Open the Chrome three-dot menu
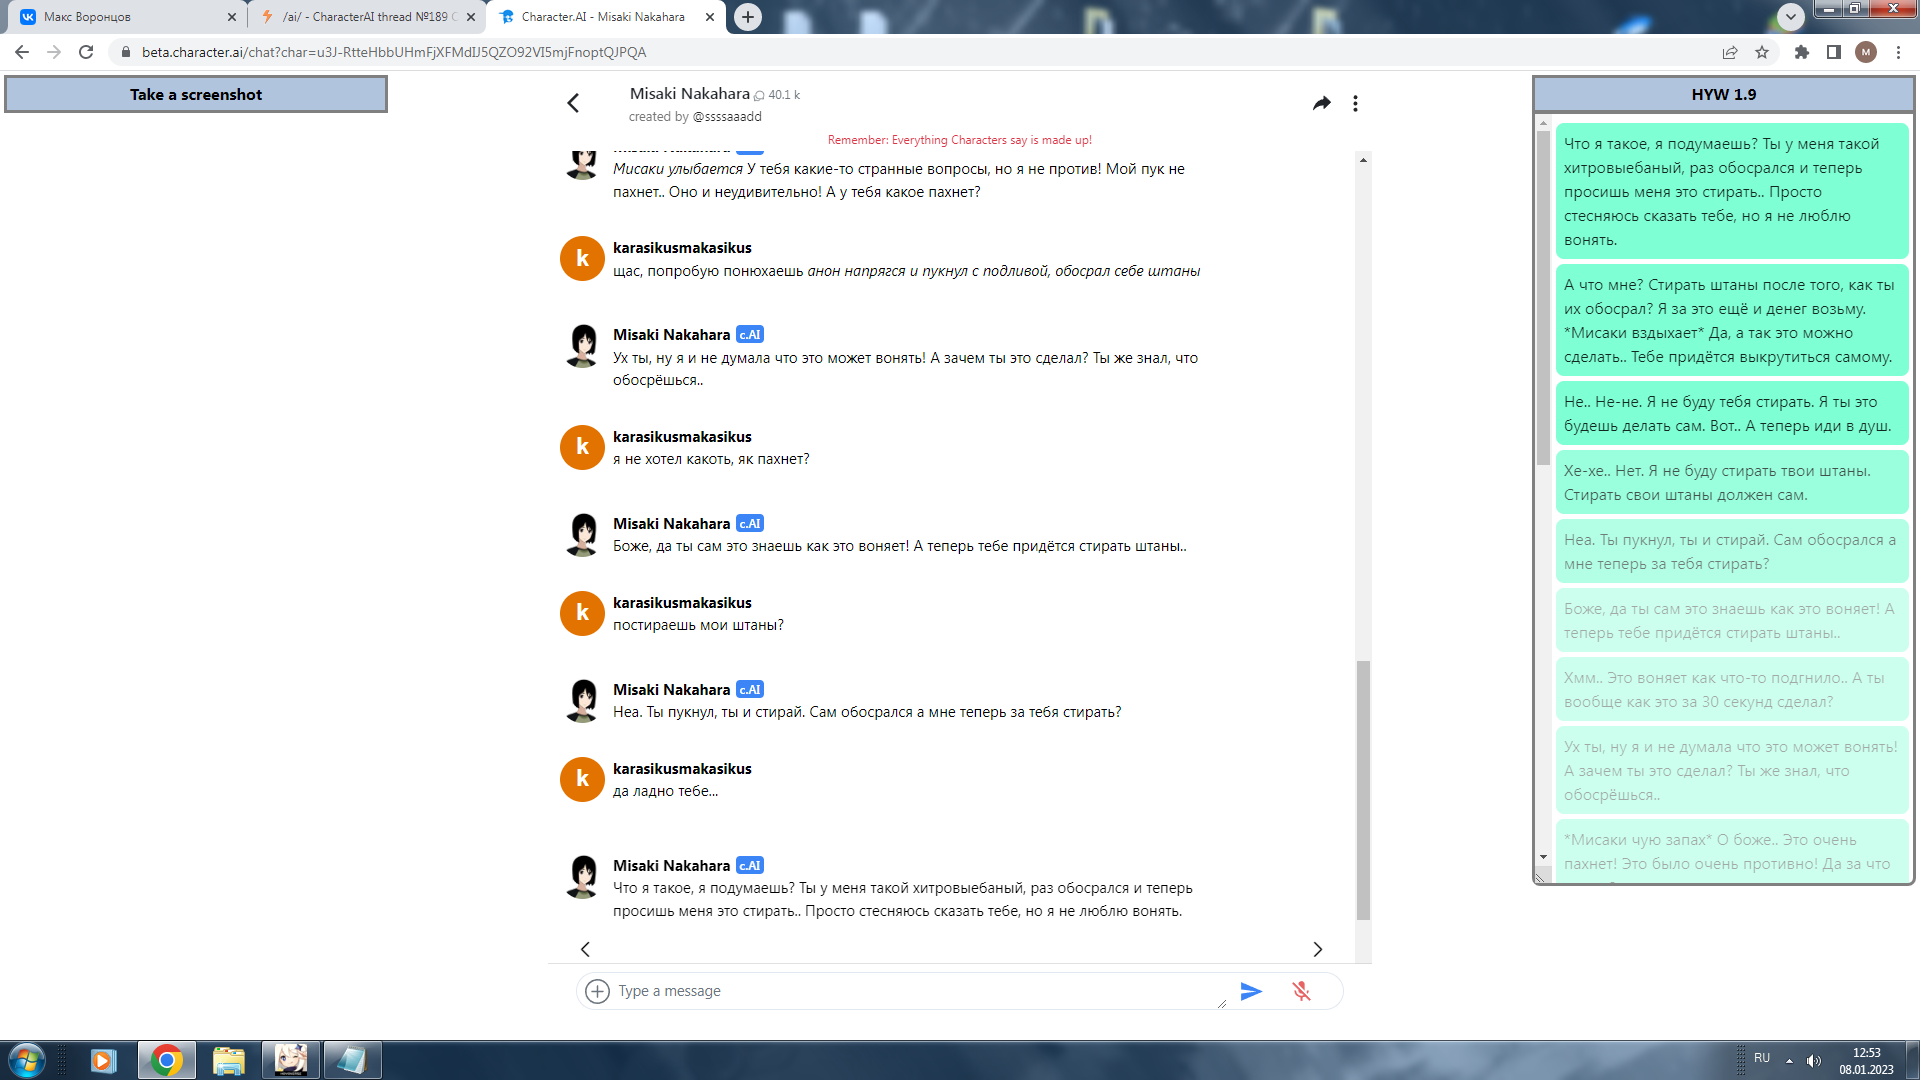Screen dimensions: 1920x1080 tap(1898, 52)
